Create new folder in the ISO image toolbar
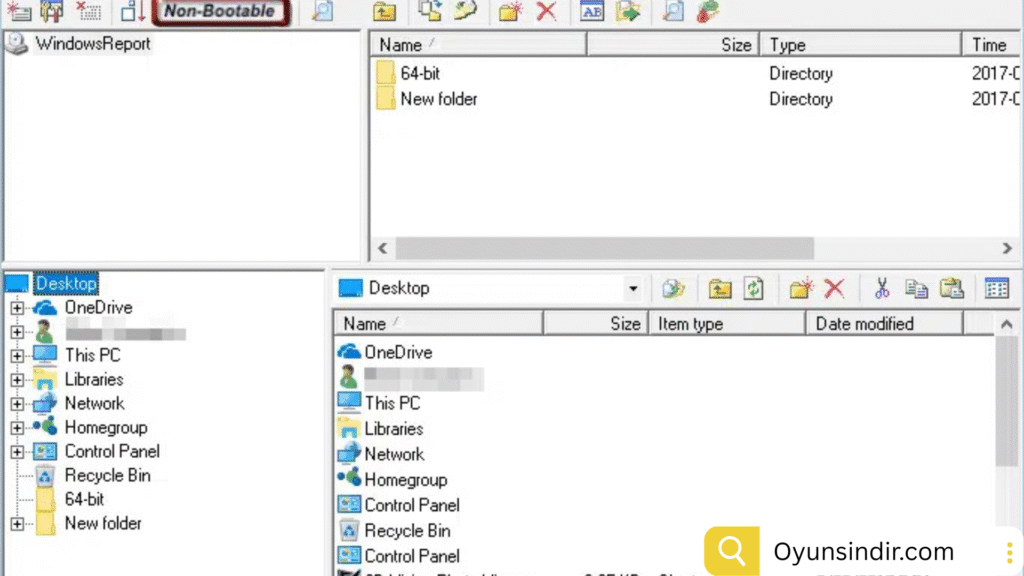The image size is (1024, 576). coord(511,12)
